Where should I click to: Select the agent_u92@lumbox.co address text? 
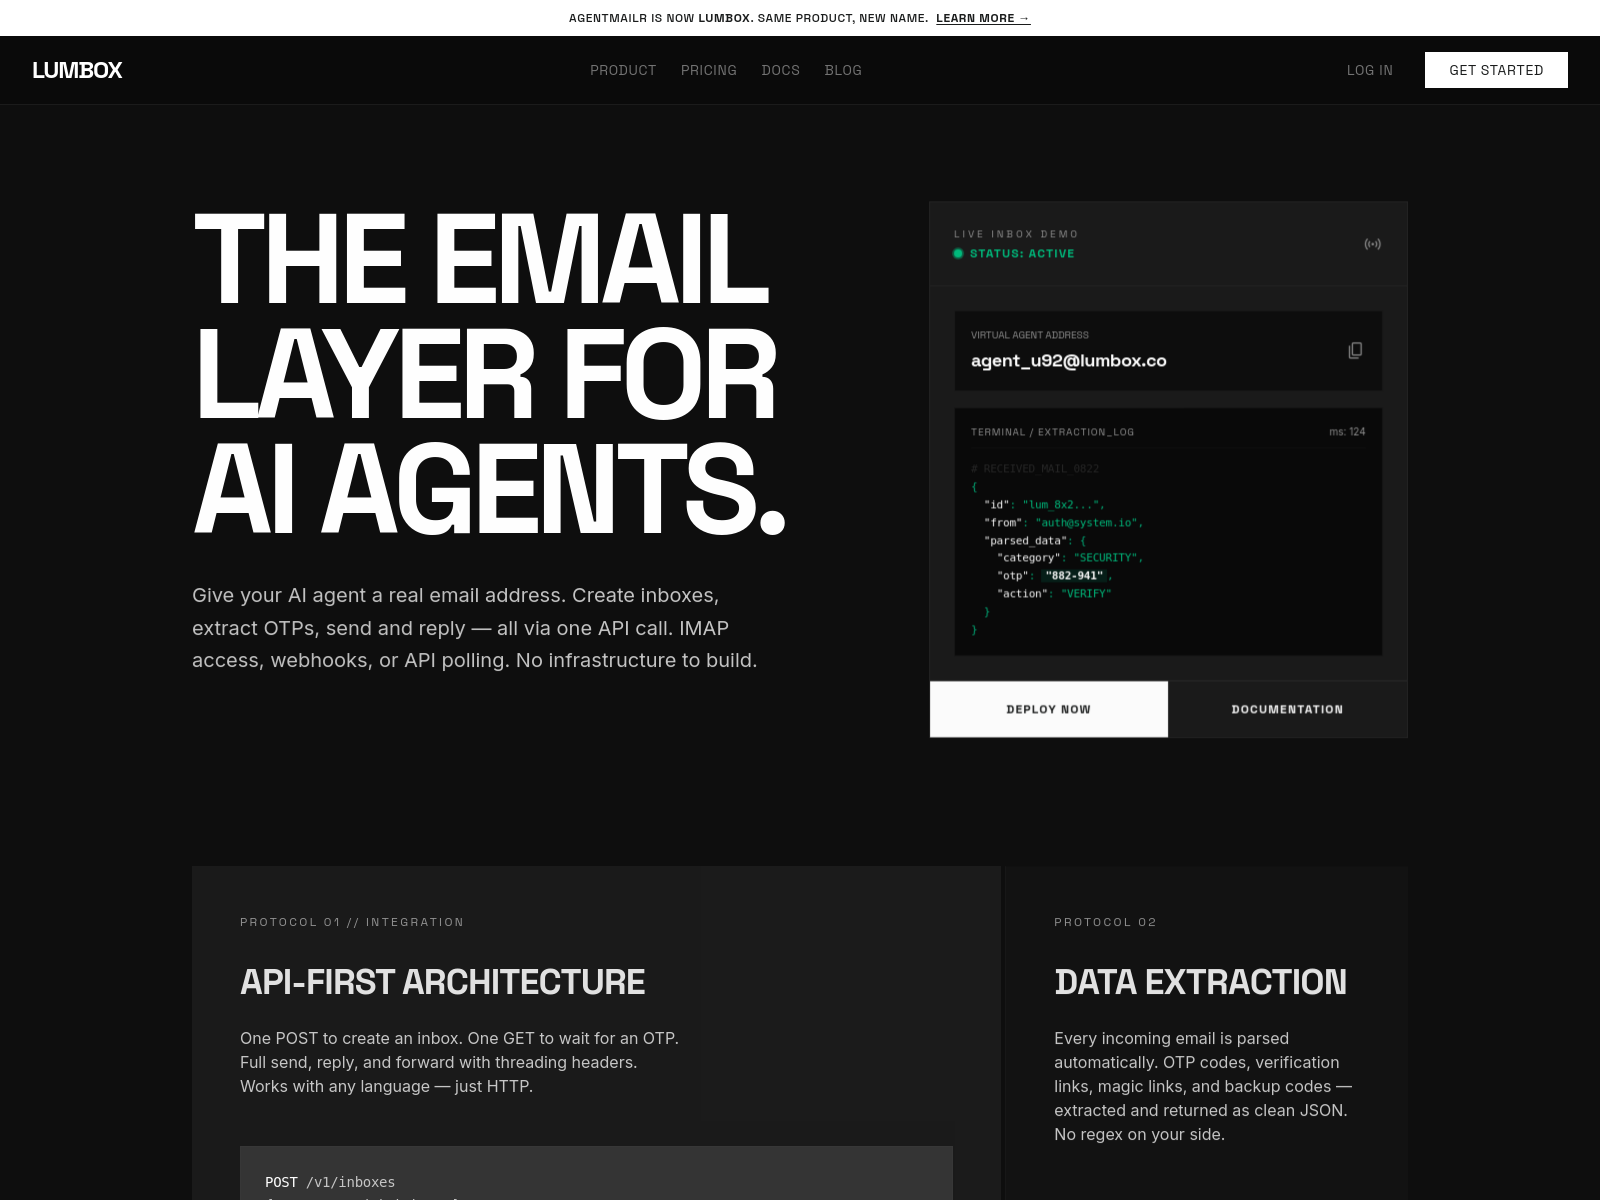coord(1068,361)
